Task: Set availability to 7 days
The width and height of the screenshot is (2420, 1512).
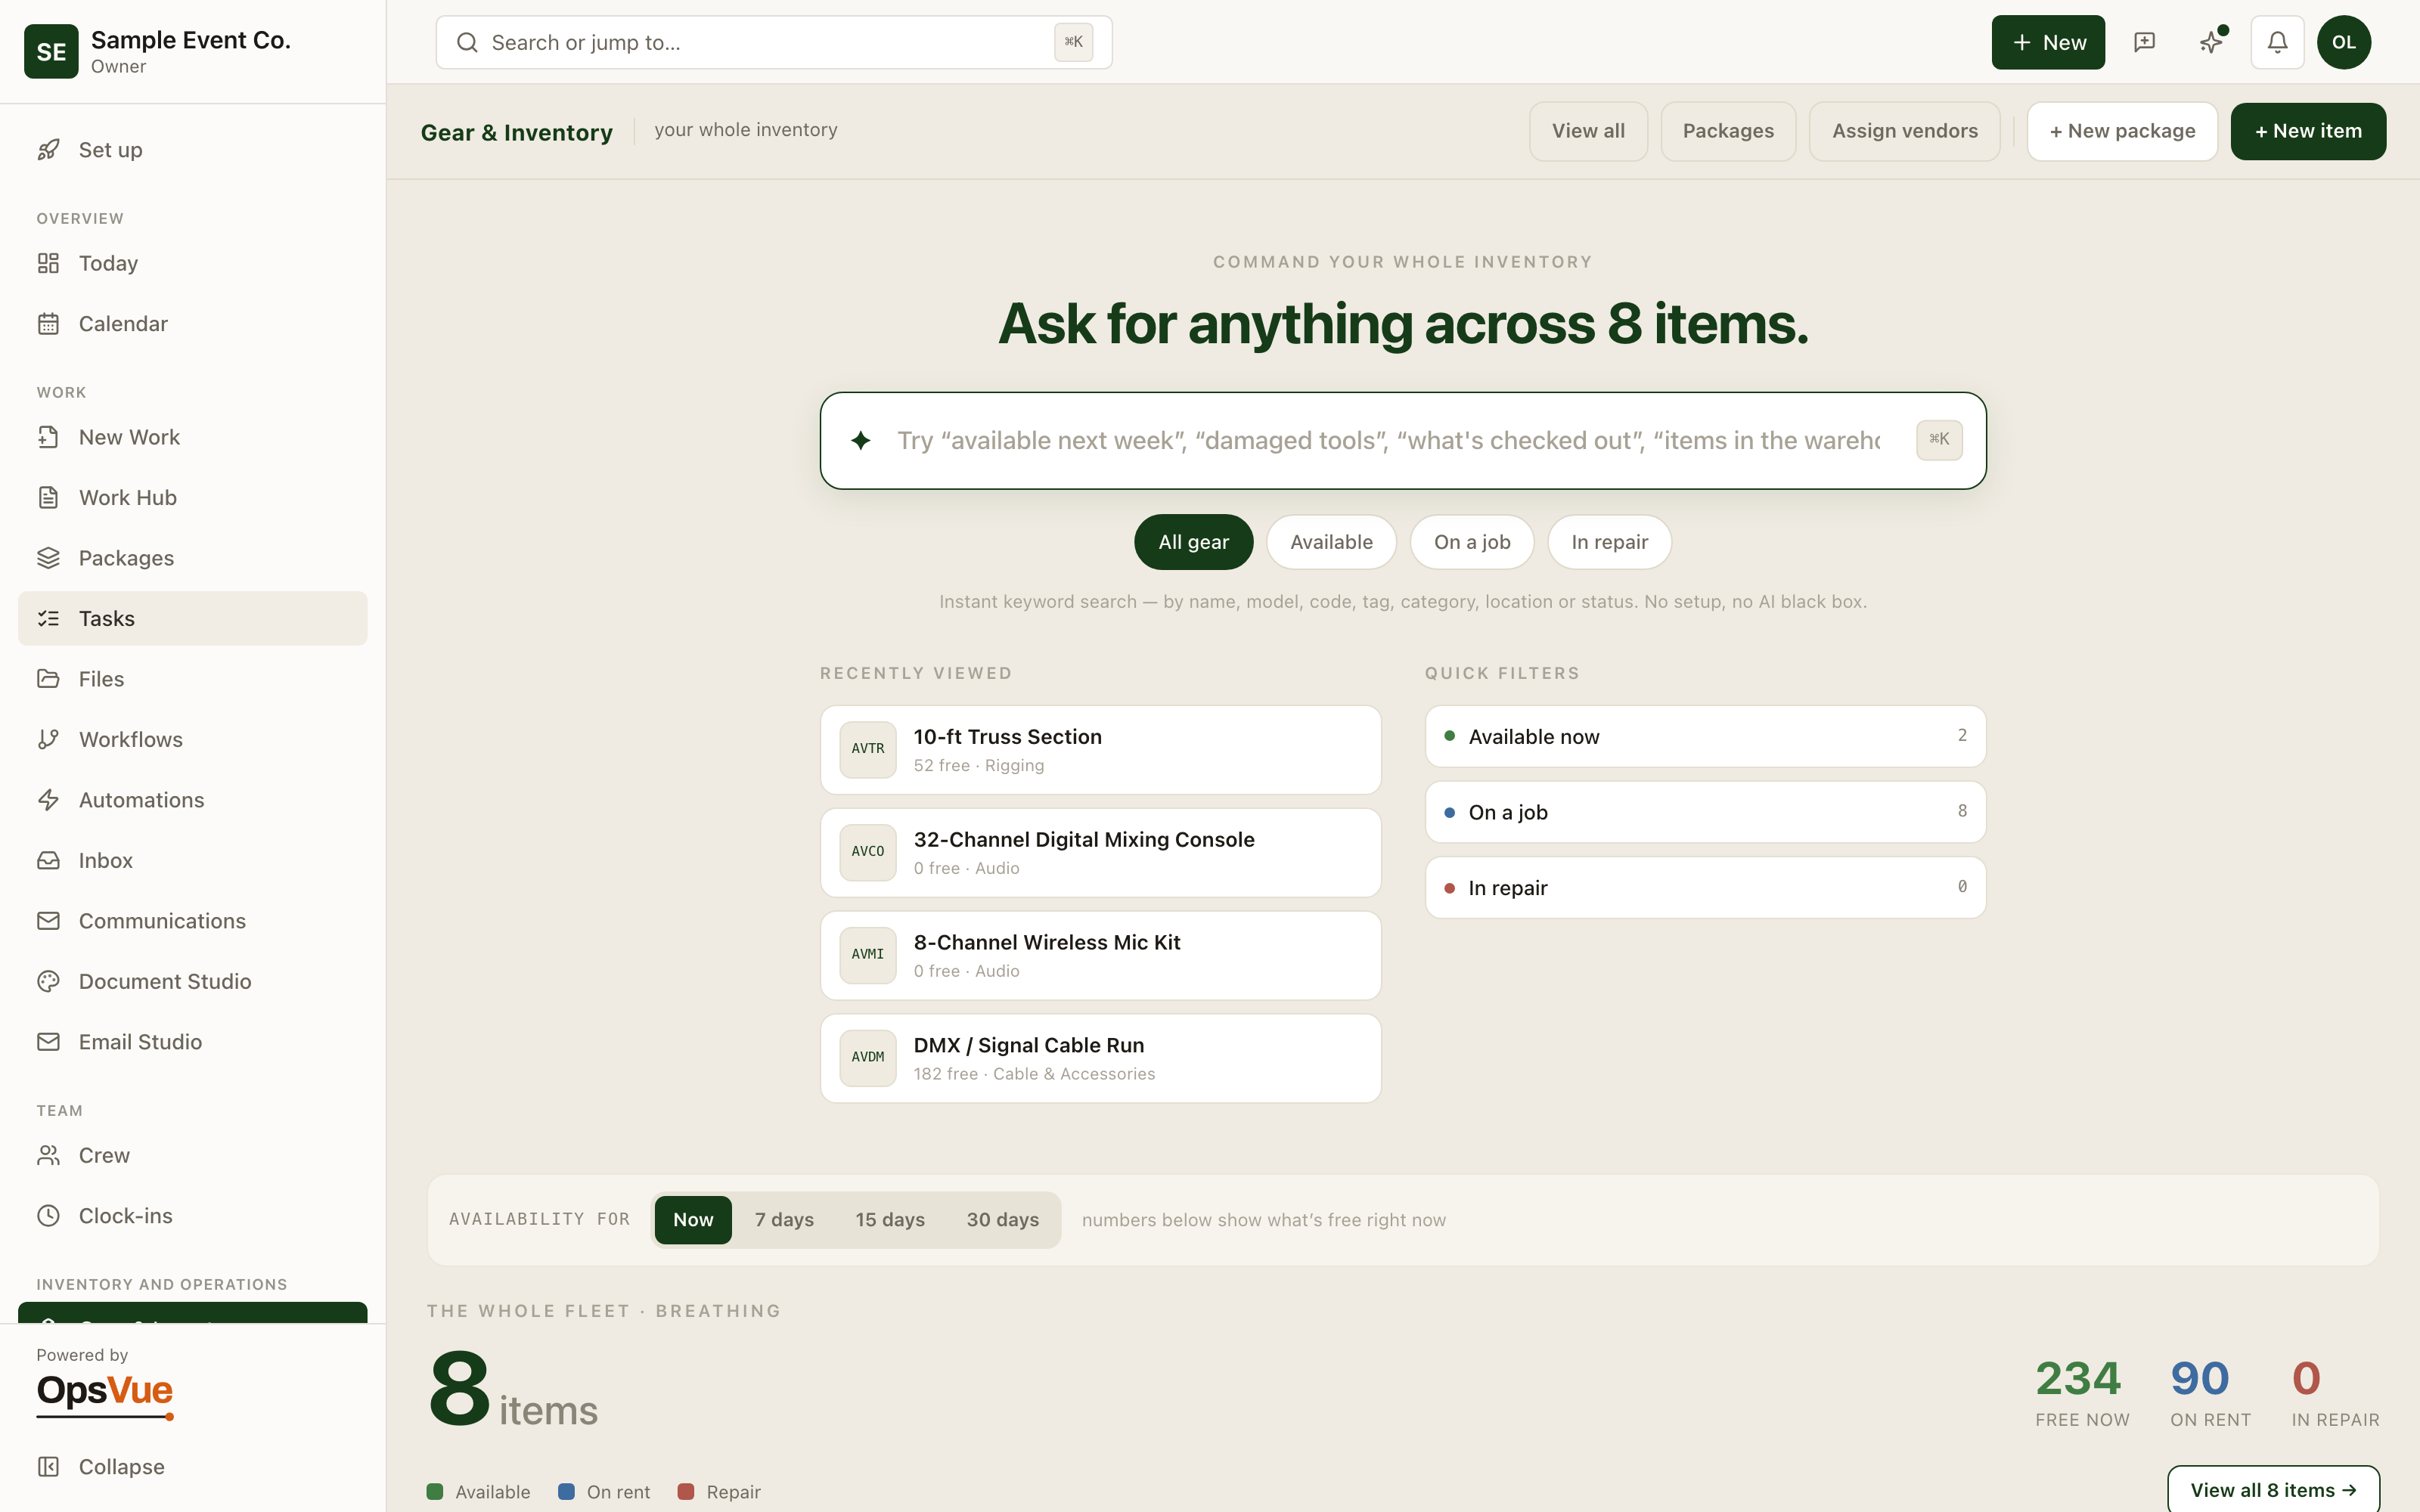Action: pos(784,1220)
